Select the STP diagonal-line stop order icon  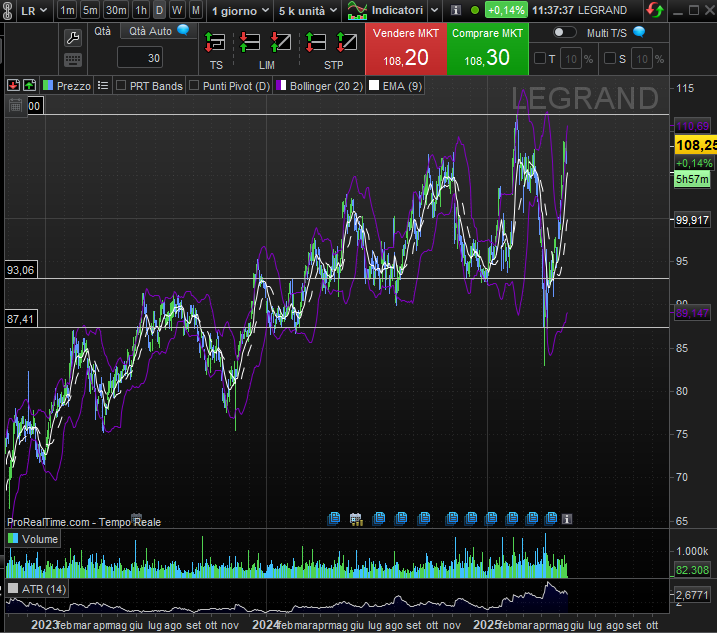[347, 42]
